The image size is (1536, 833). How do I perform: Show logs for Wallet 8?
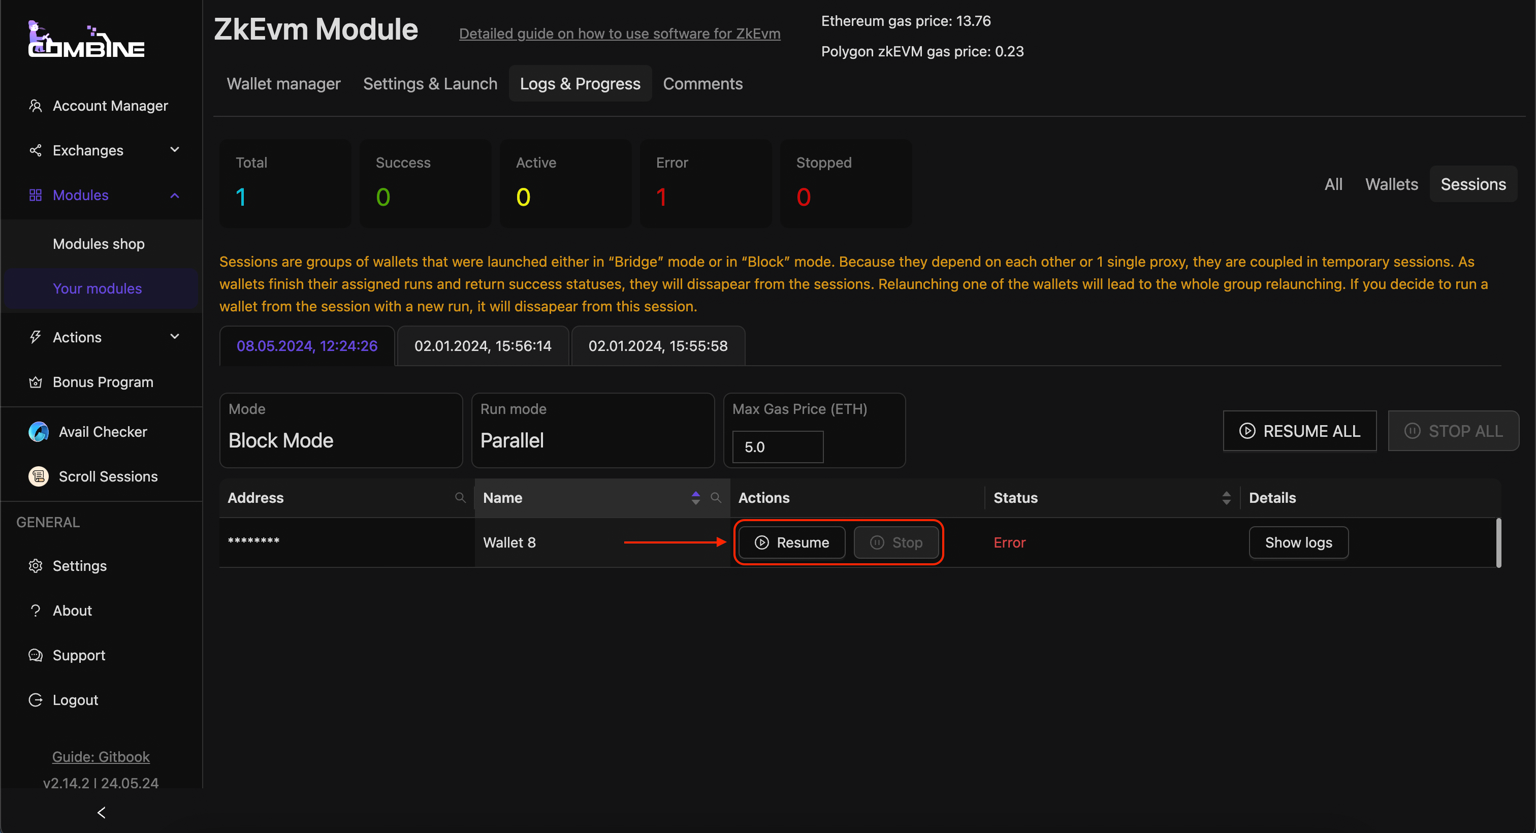coord(1298,543)
